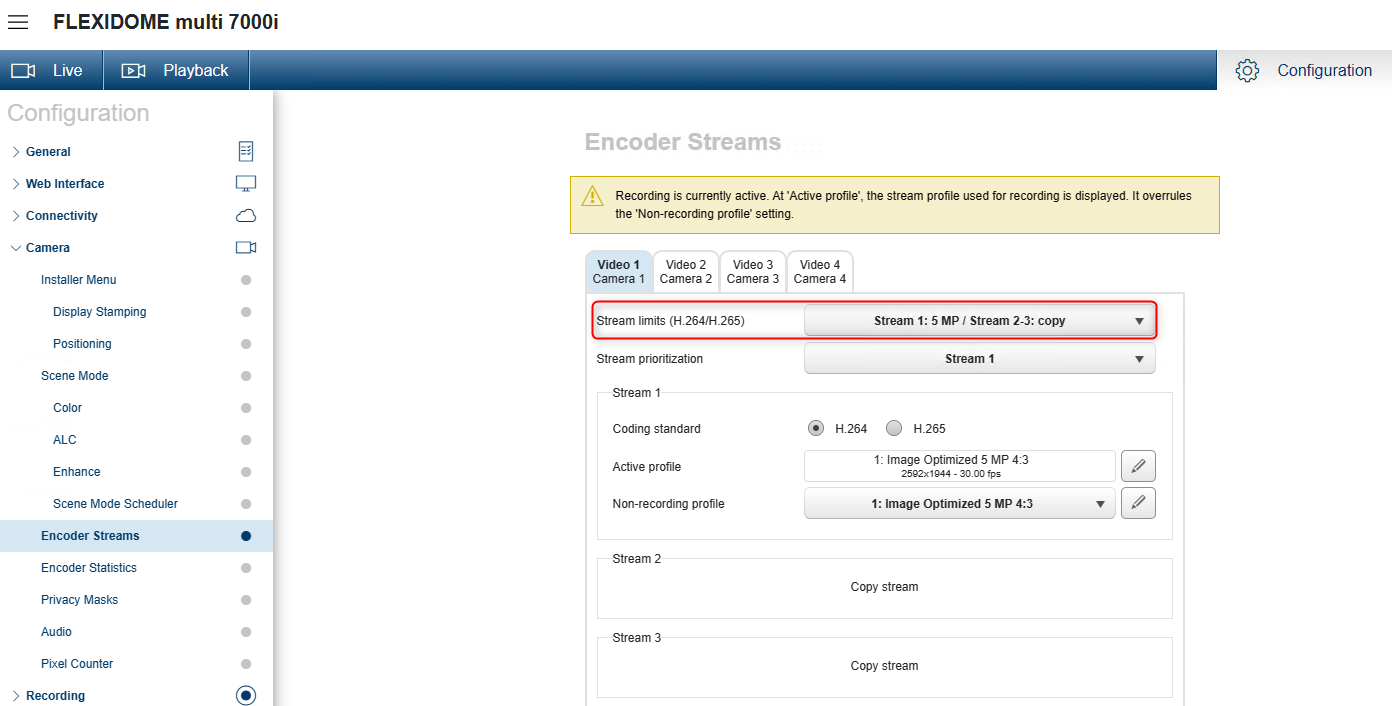The image size is (1393, 706).
Task: Click the Camera icon in sidebar
Action: [x=246, y=248]
